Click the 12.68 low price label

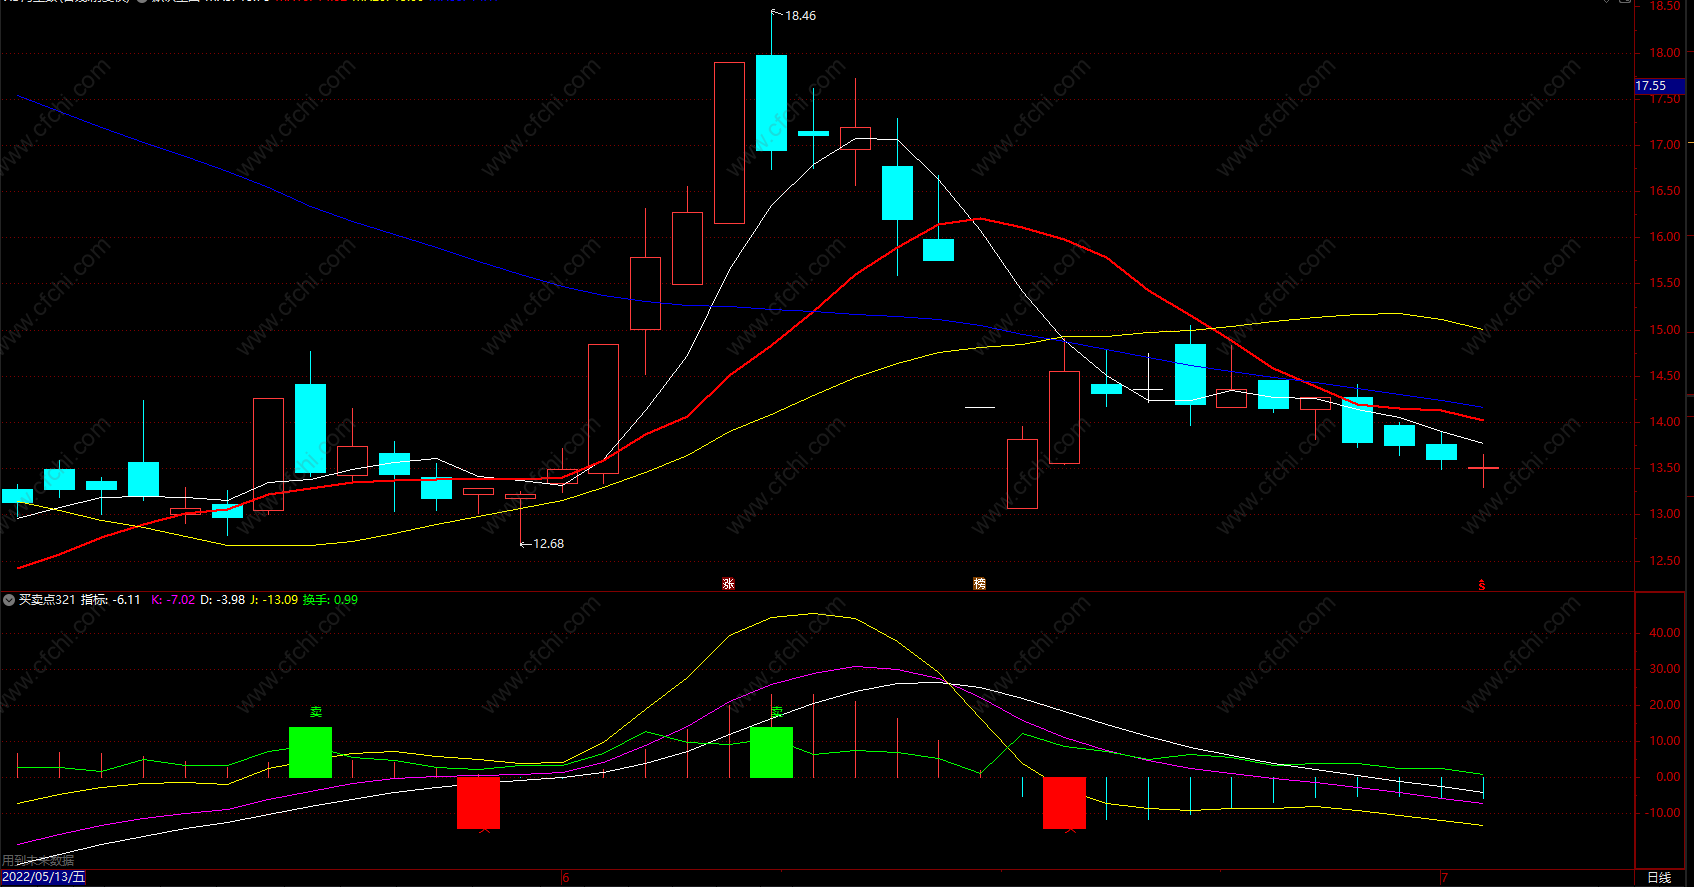tap(548, 544)
